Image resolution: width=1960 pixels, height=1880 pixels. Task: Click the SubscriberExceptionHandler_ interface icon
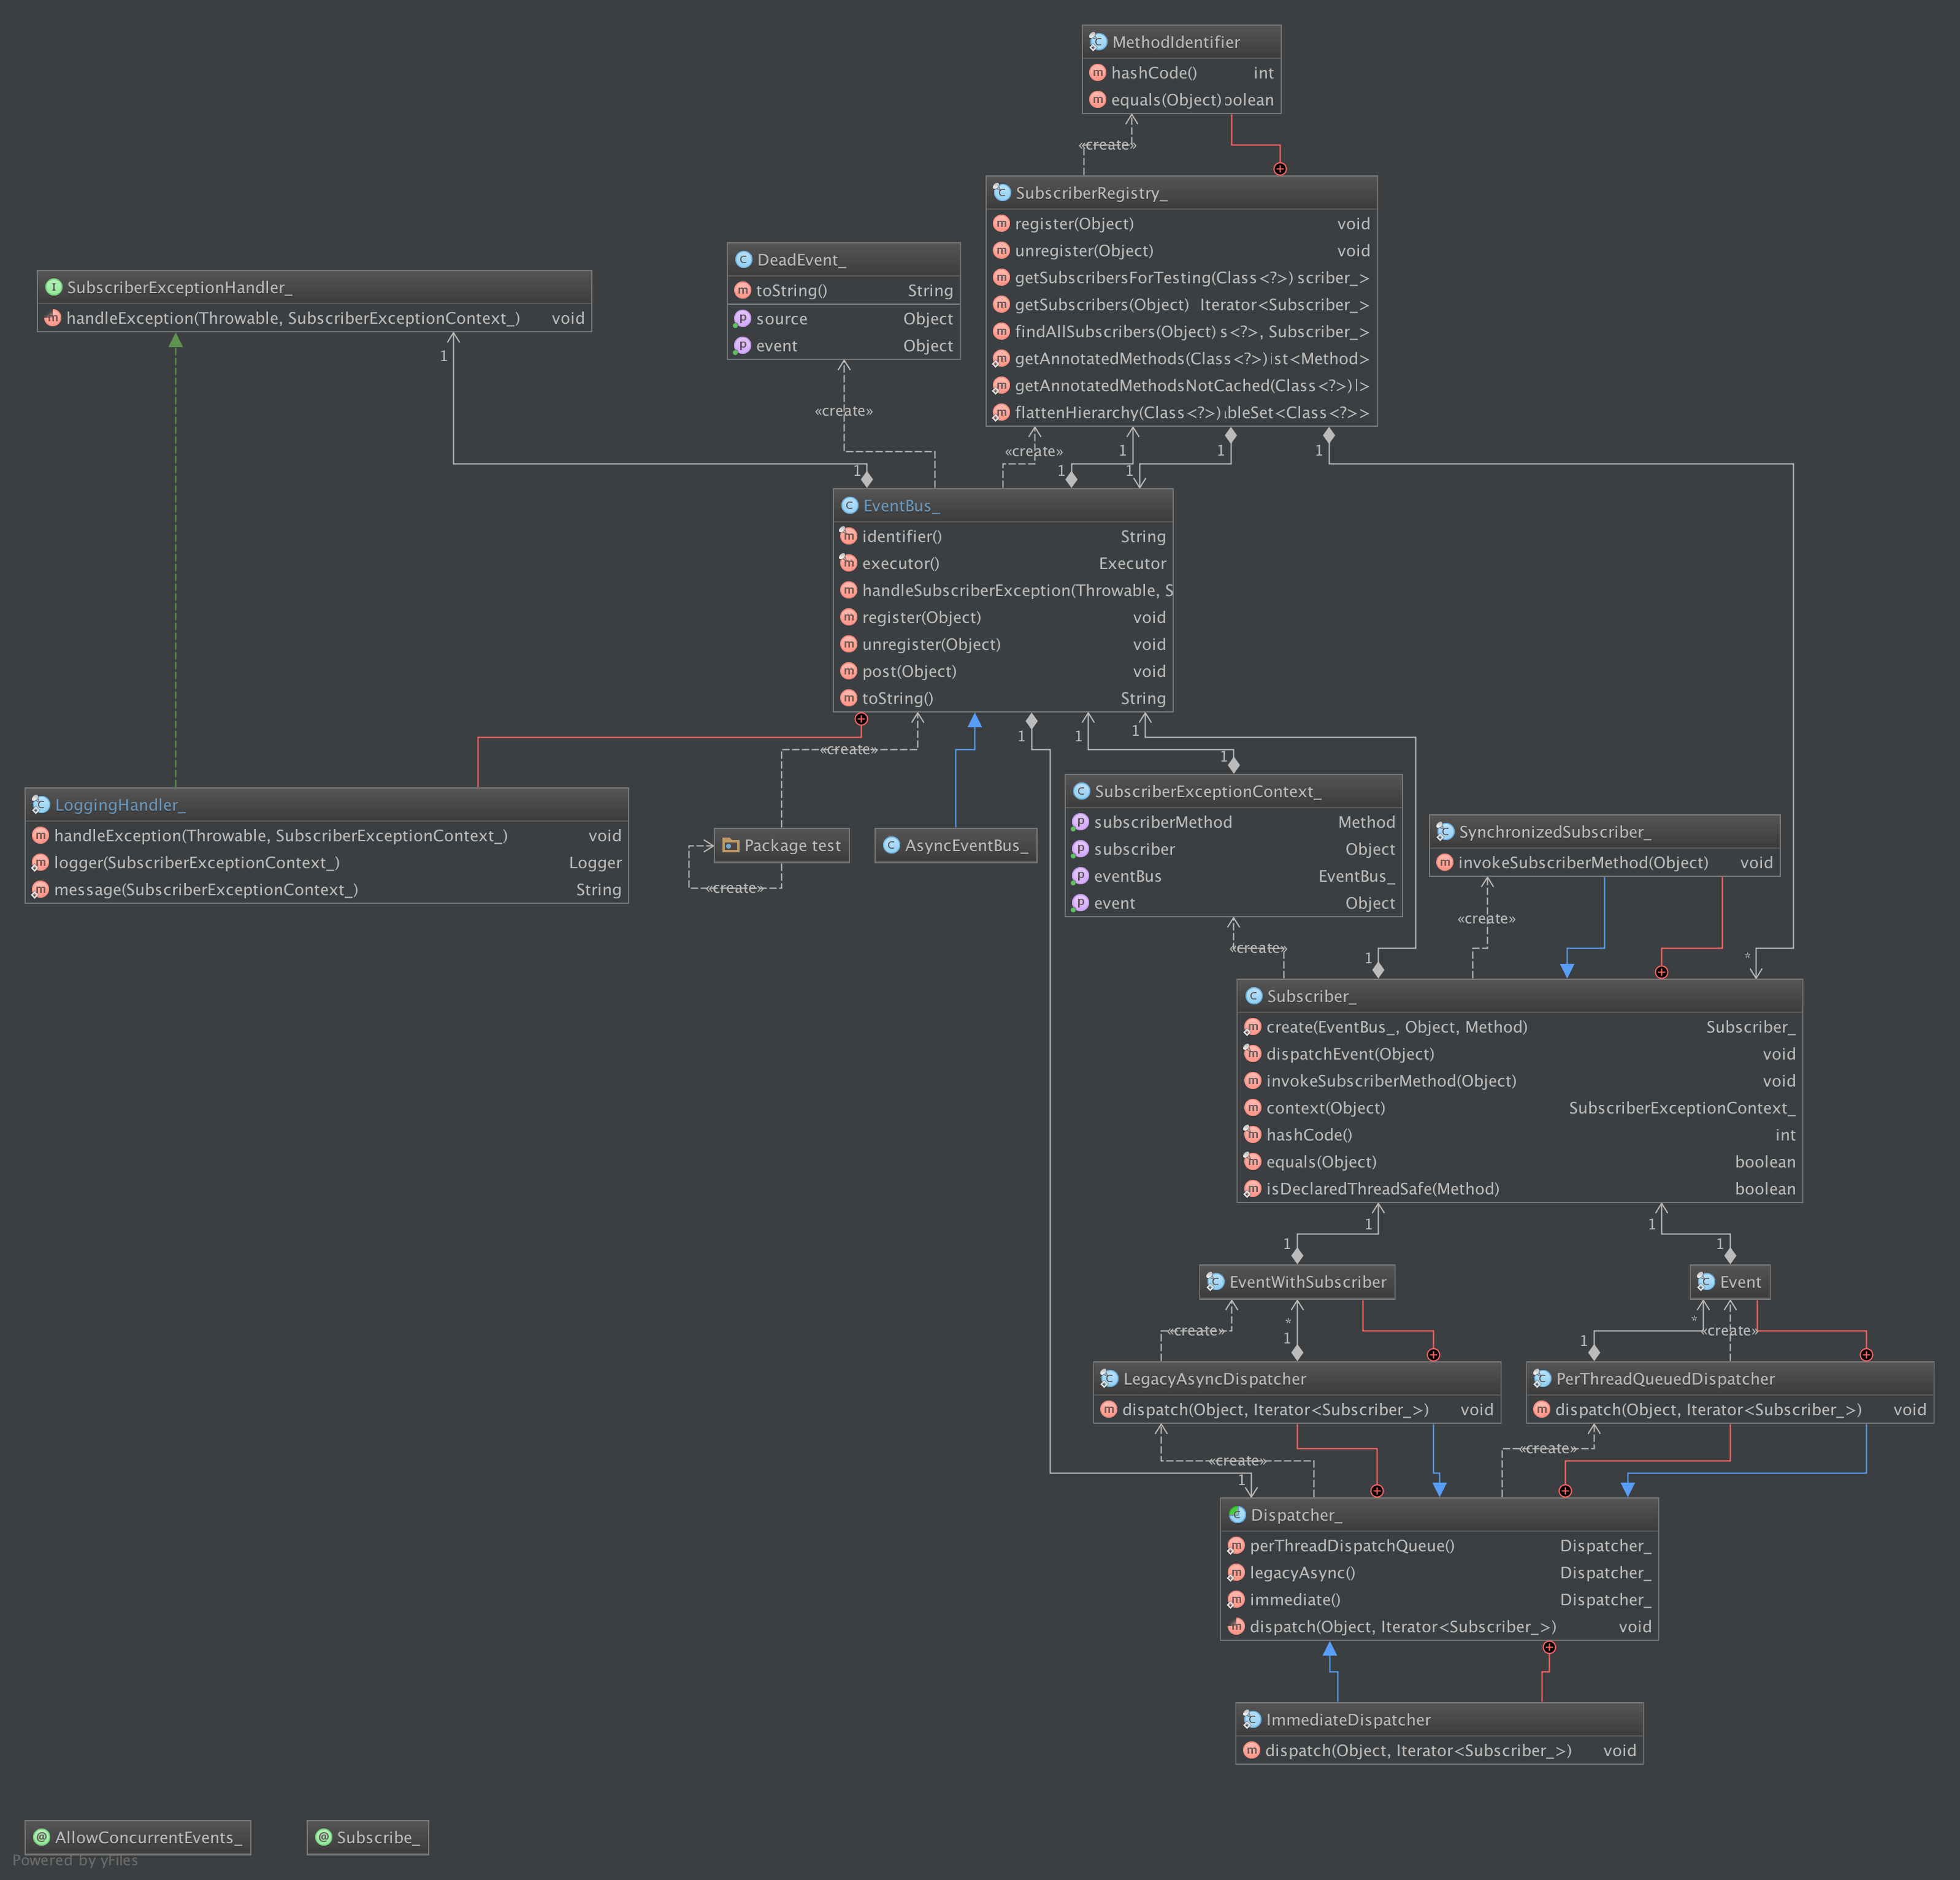54,287
